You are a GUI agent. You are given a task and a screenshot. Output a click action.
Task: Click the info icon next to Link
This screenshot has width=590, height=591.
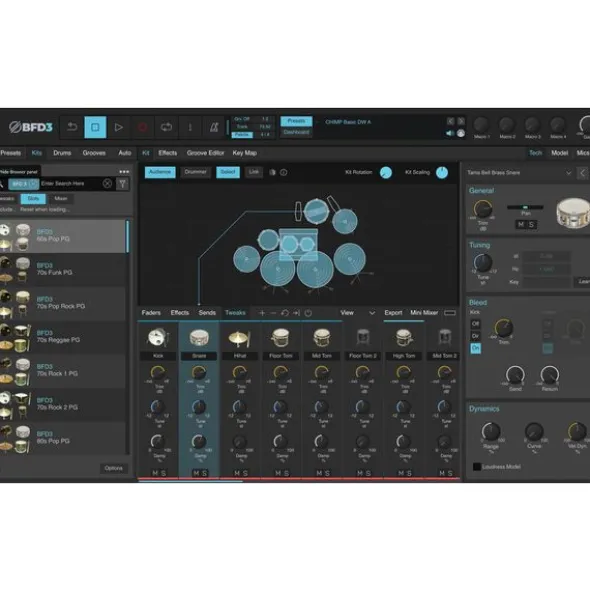coord(284,172)
